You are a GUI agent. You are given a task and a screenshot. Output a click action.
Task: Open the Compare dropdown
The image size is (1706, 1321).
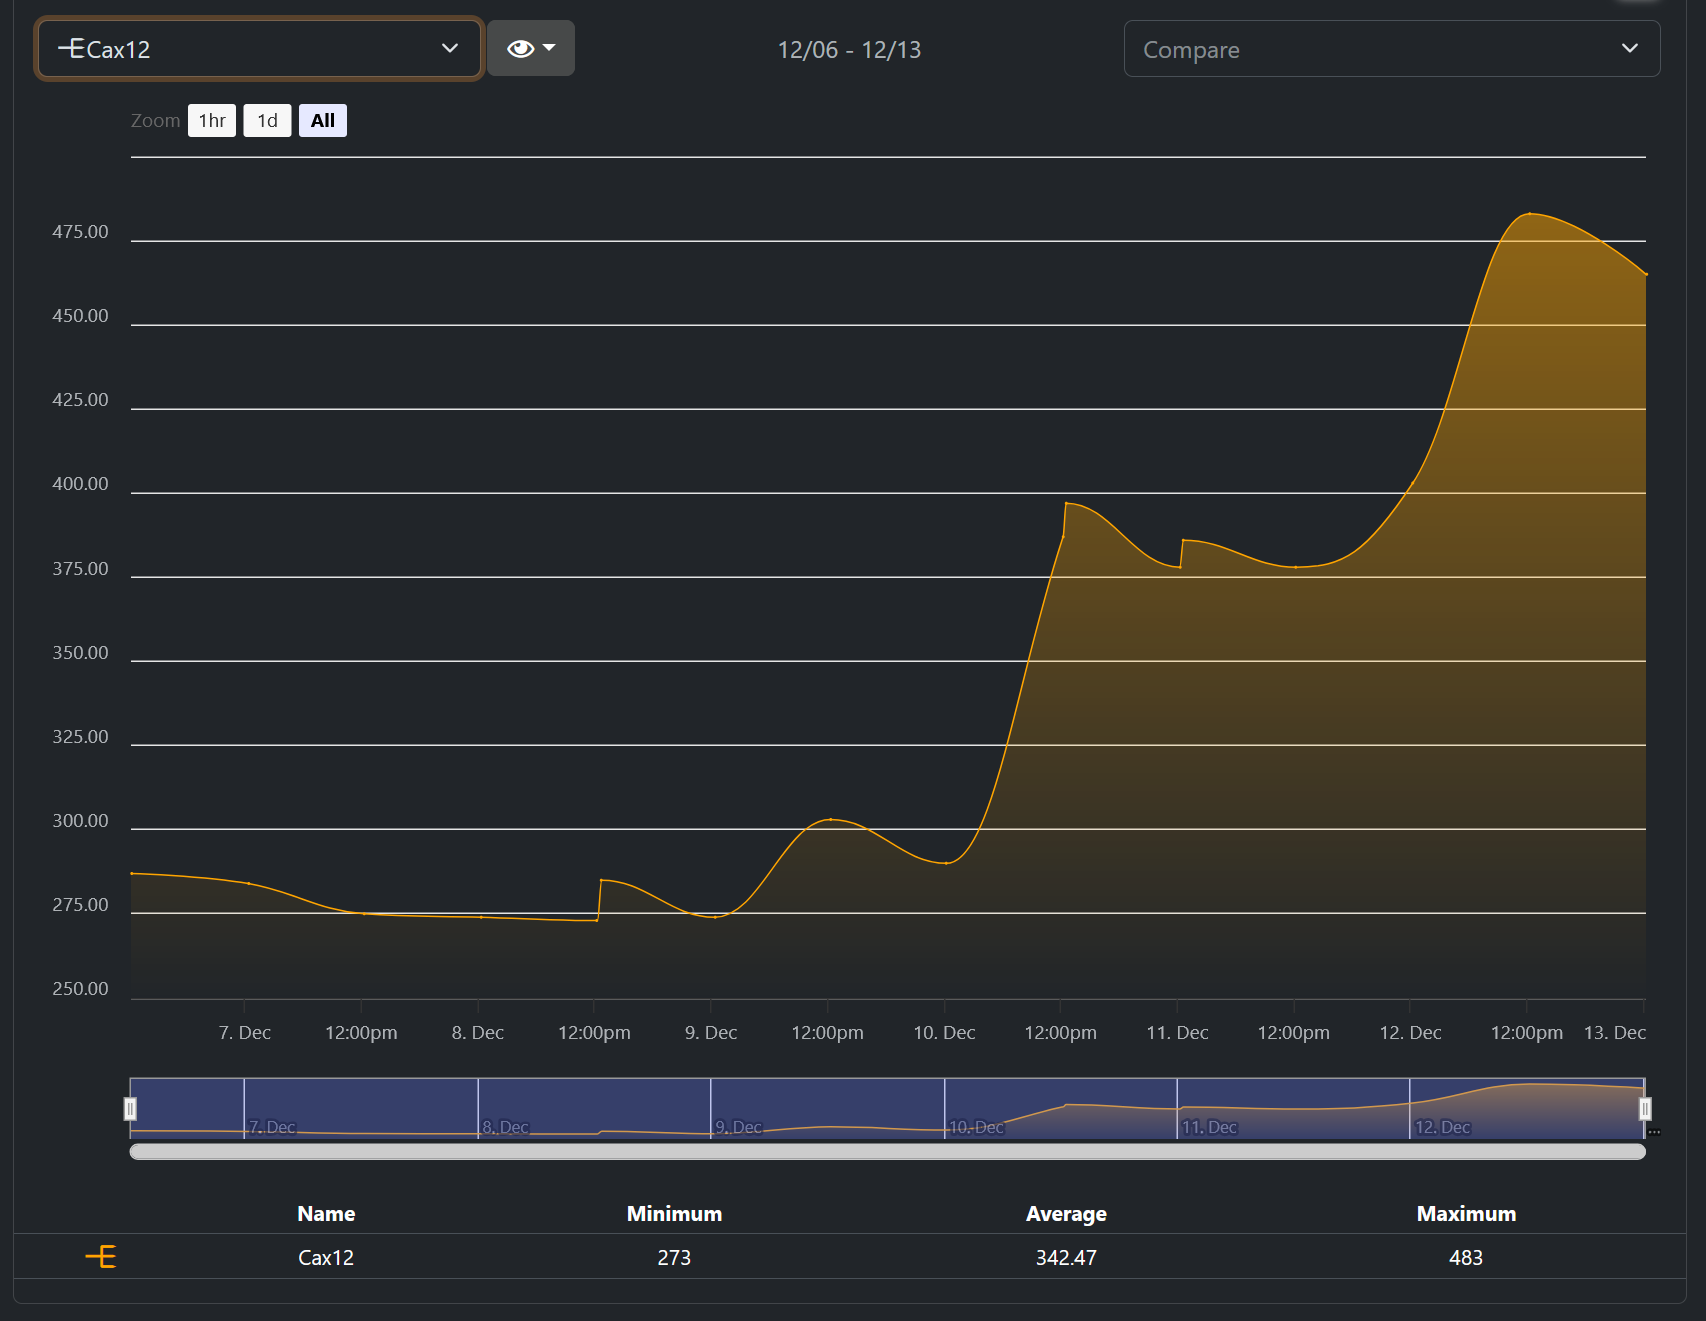click(x=1391, y=49)
